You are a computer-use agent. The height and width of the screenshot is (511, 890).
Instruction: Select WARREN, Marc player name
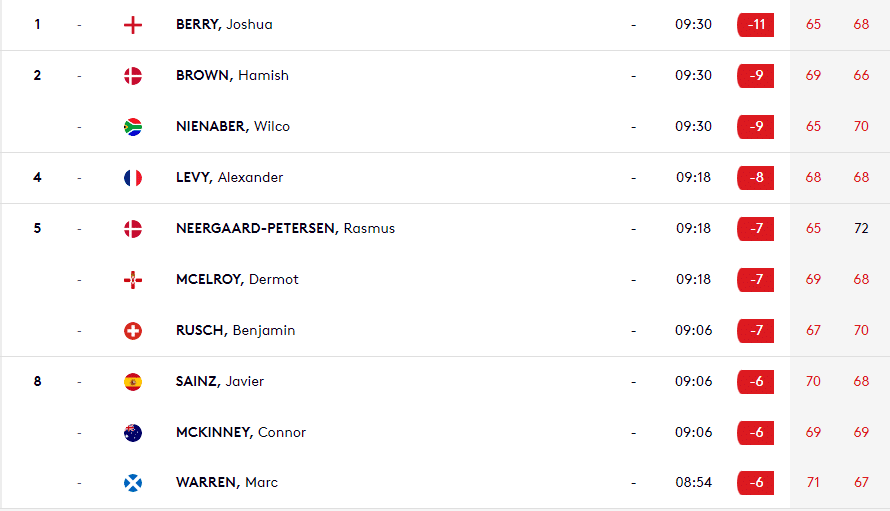[227, 482]
